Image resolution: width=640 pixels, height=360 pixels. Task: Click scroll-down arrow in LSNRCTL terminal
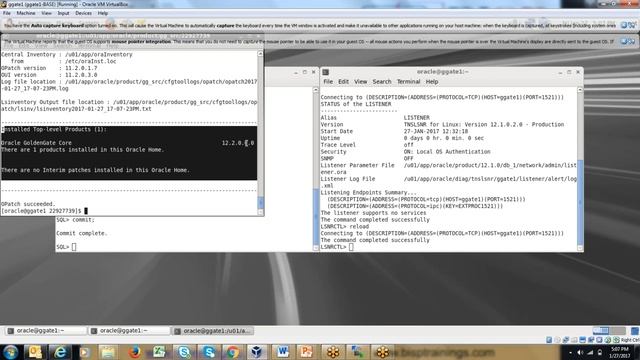(580, 248)
